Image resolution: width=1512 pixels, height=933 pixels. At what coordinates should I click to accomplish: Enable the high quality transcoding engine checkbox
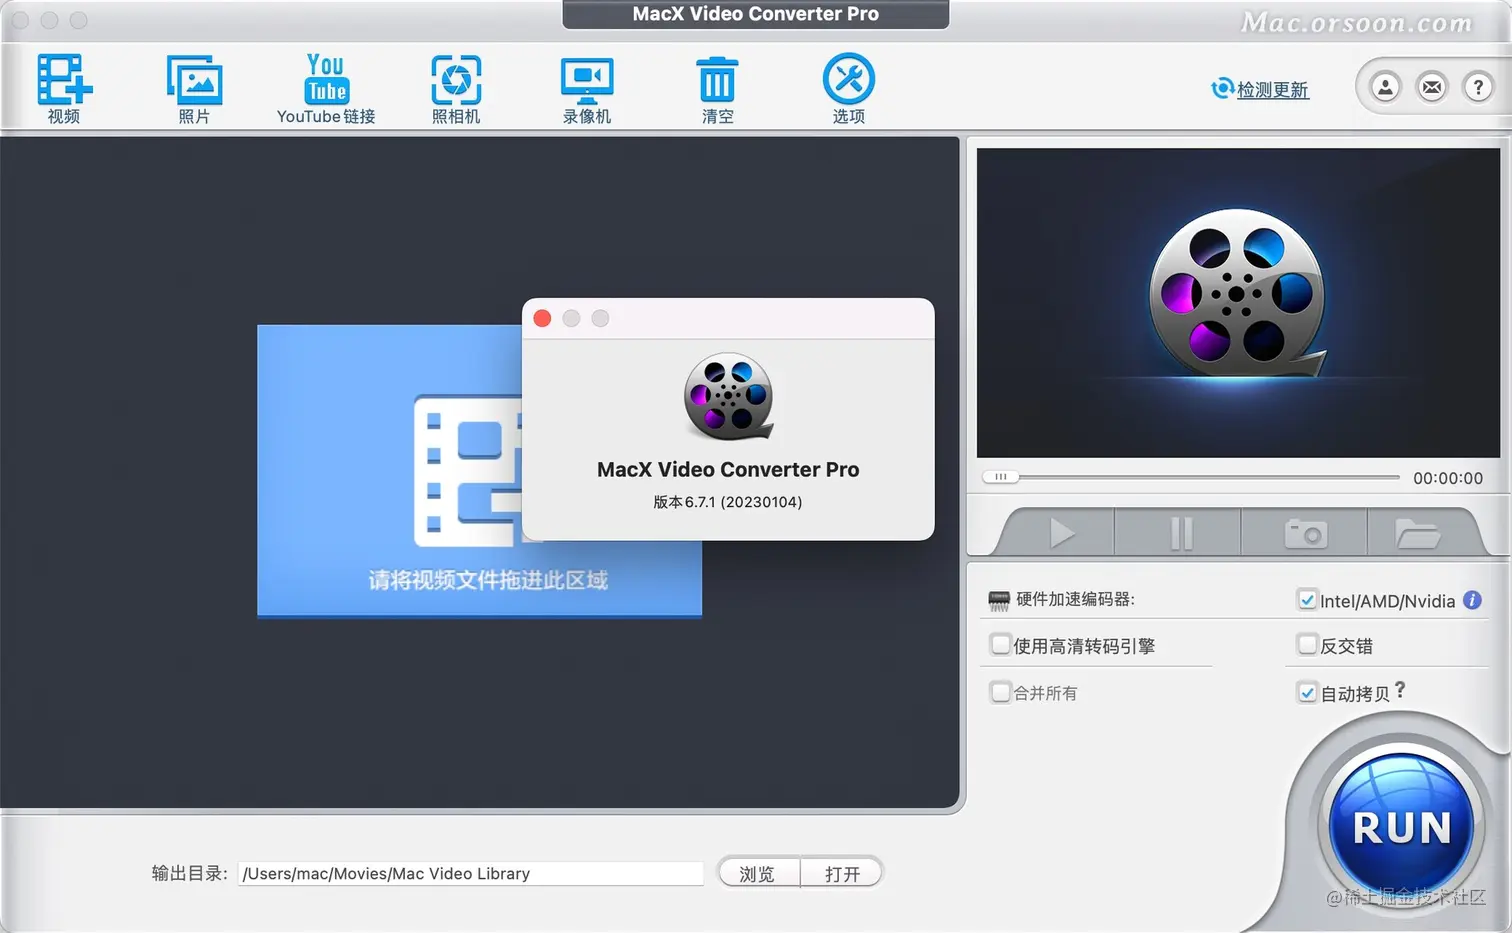[x=1000, y=645]
